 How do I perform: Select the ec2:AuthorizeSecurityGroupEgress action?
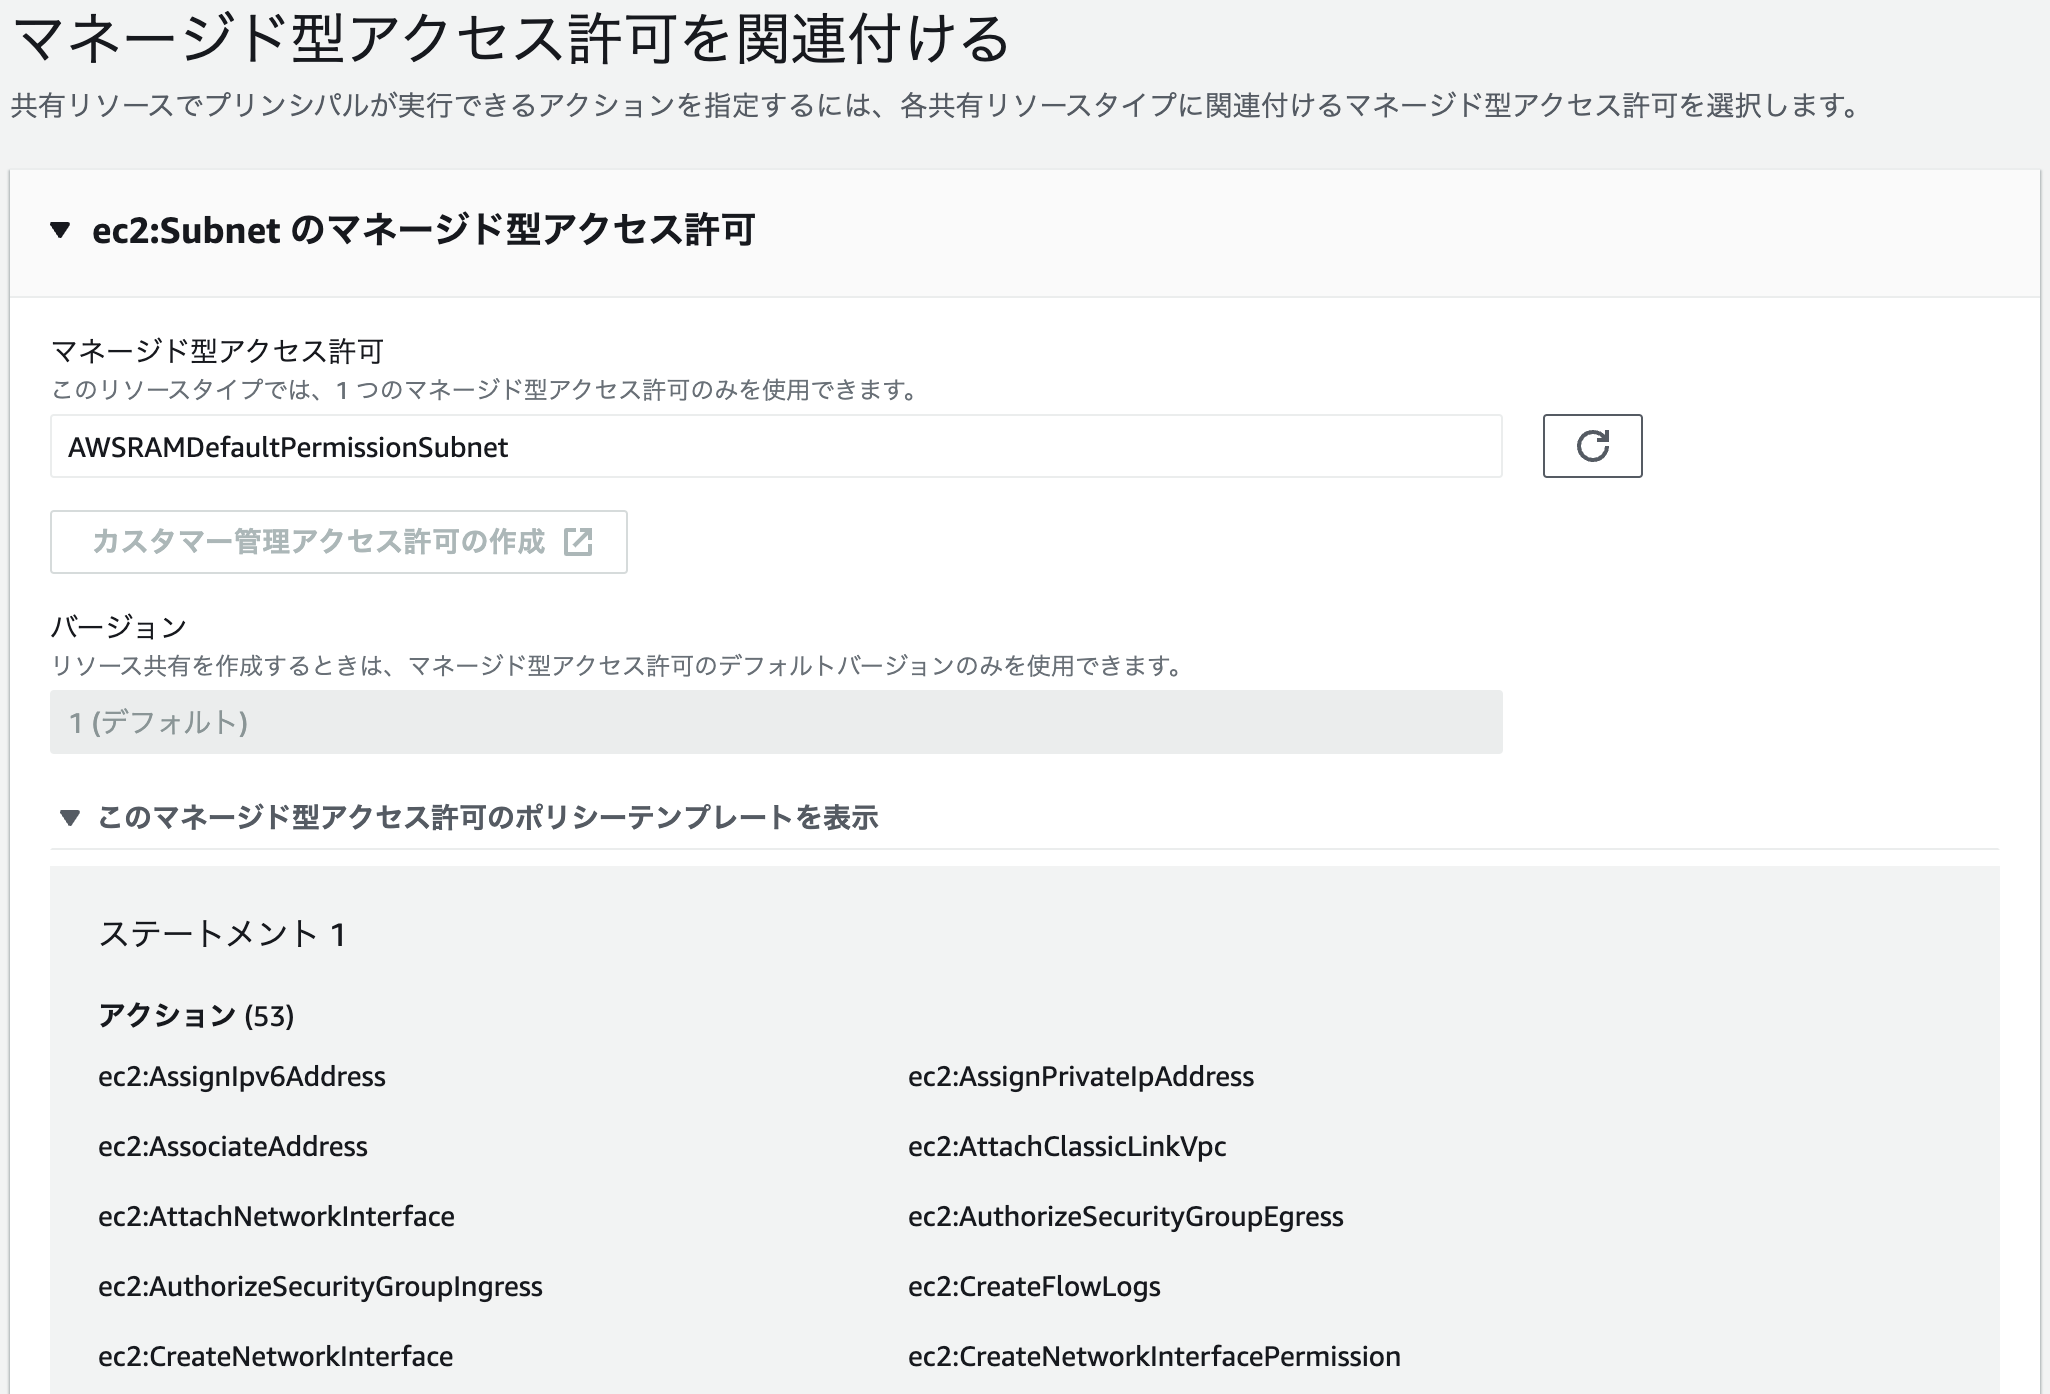[1124, 1217]
